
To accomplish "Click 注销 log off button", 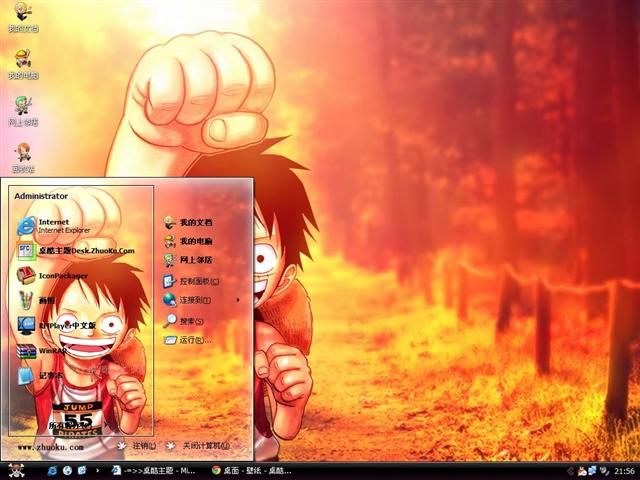I will tap(137, 446).
